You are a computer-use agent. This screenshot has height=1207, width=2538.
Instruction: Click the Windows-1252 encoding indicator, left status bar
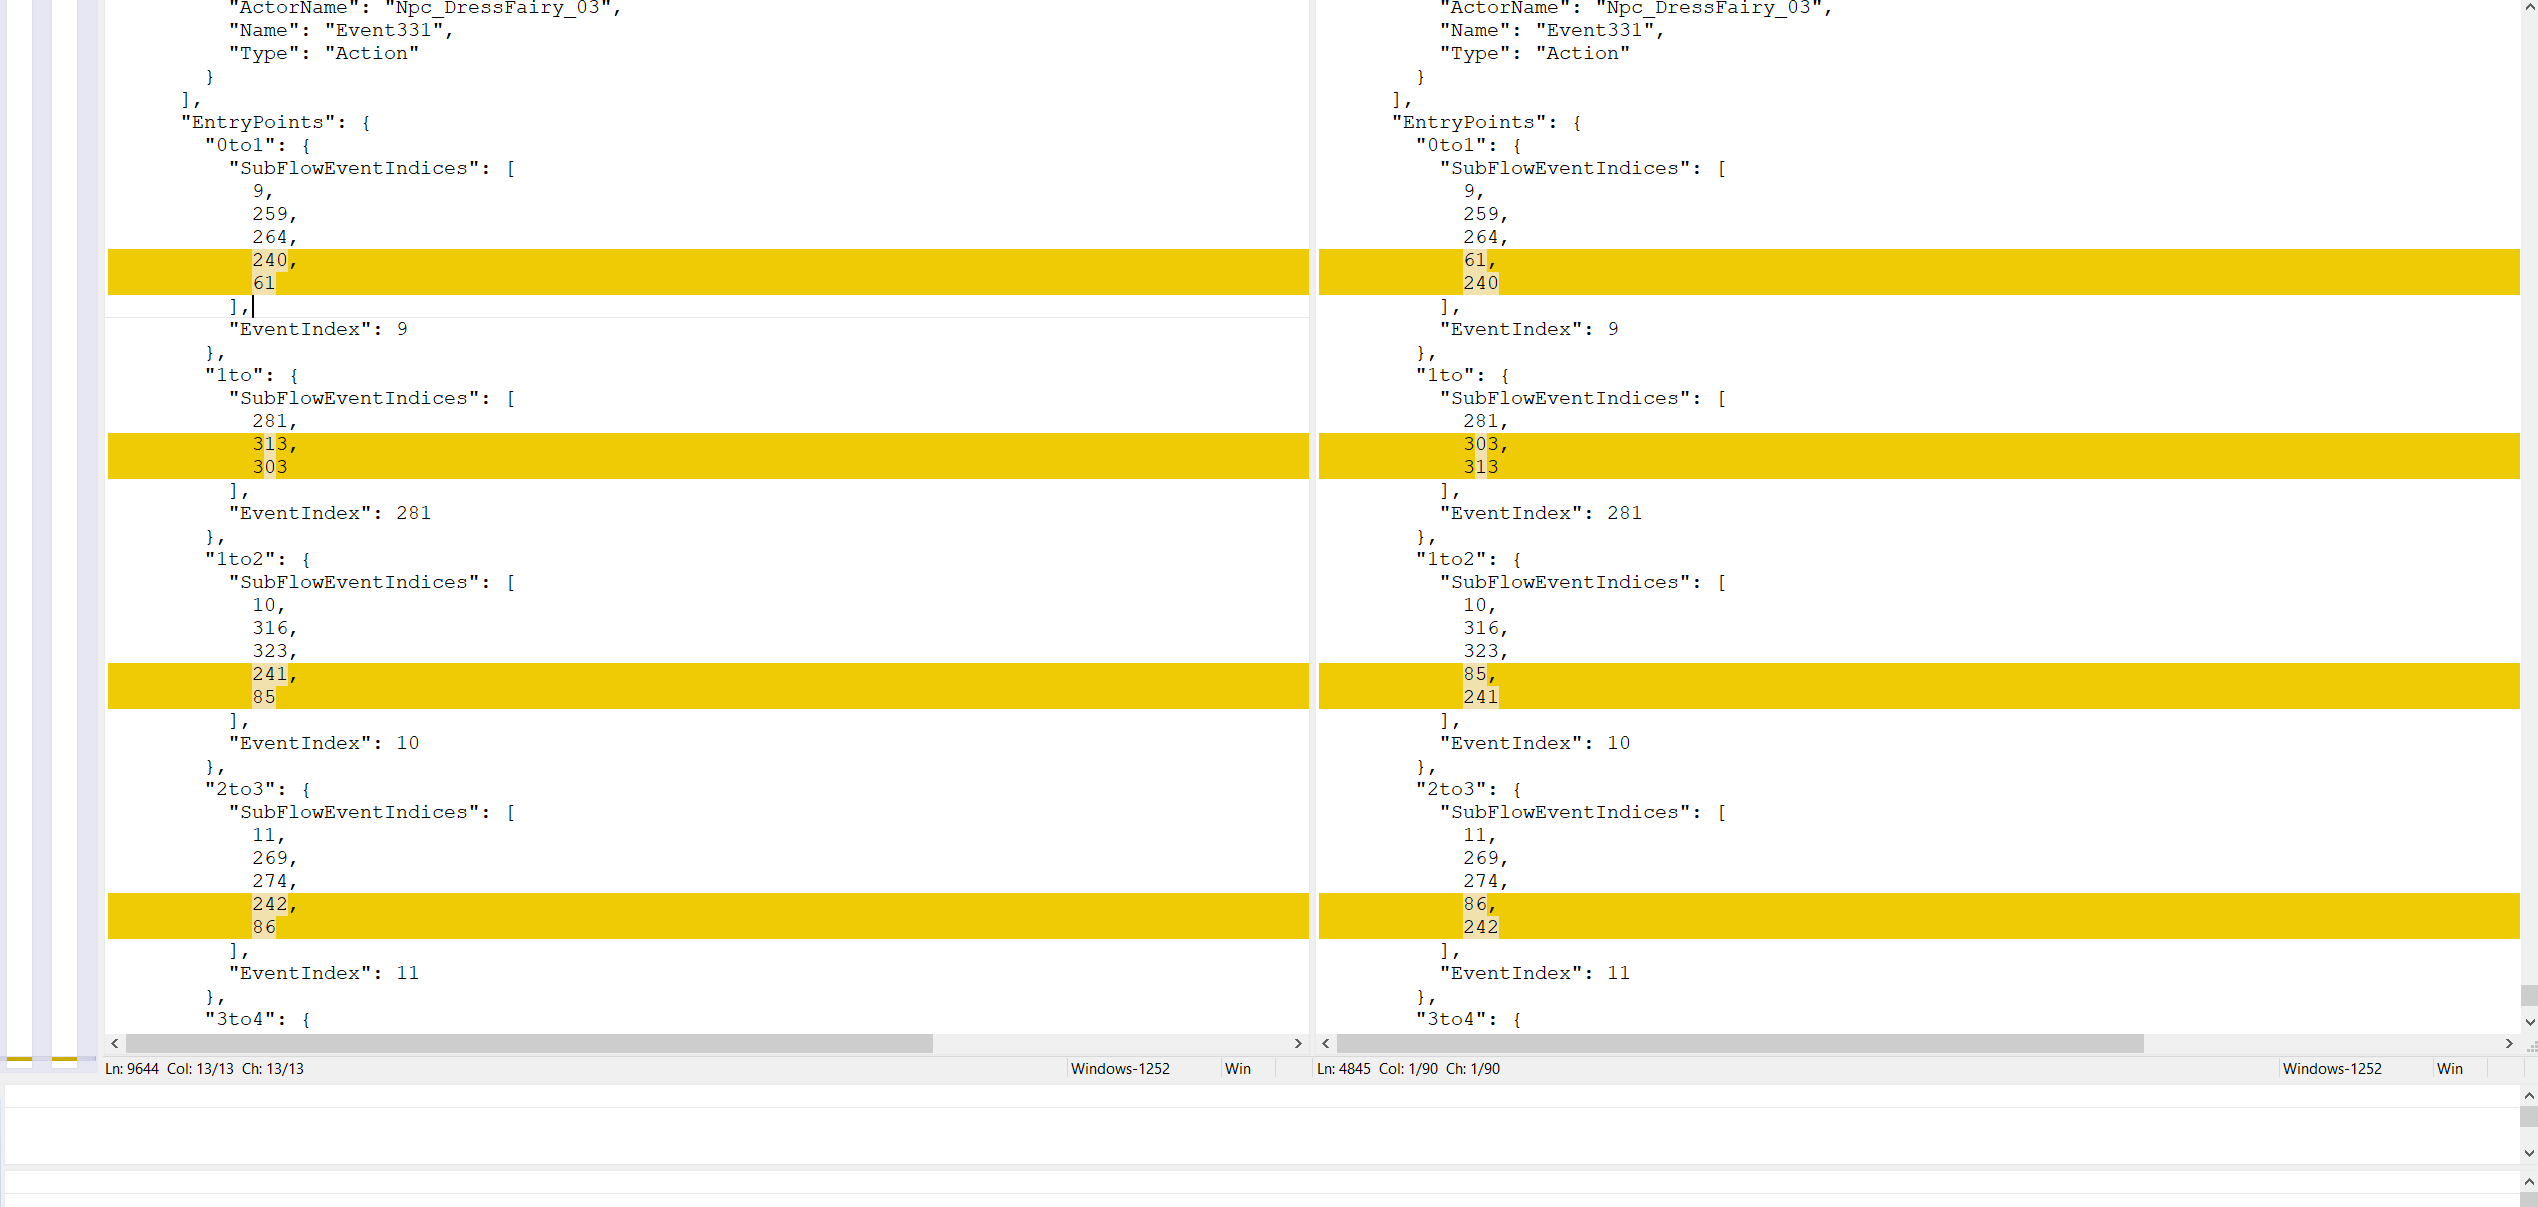(1120, 1068)
